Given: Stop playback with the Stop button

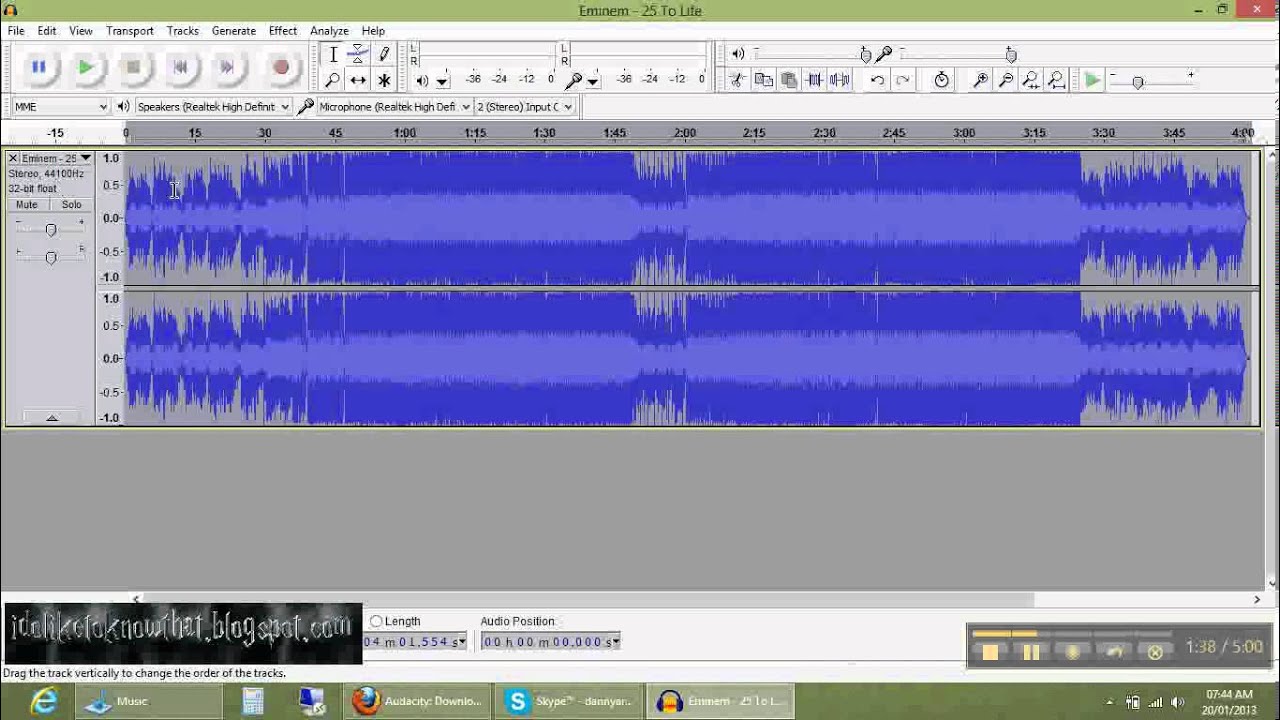Looking at the screenshot, I should (133, 67).
